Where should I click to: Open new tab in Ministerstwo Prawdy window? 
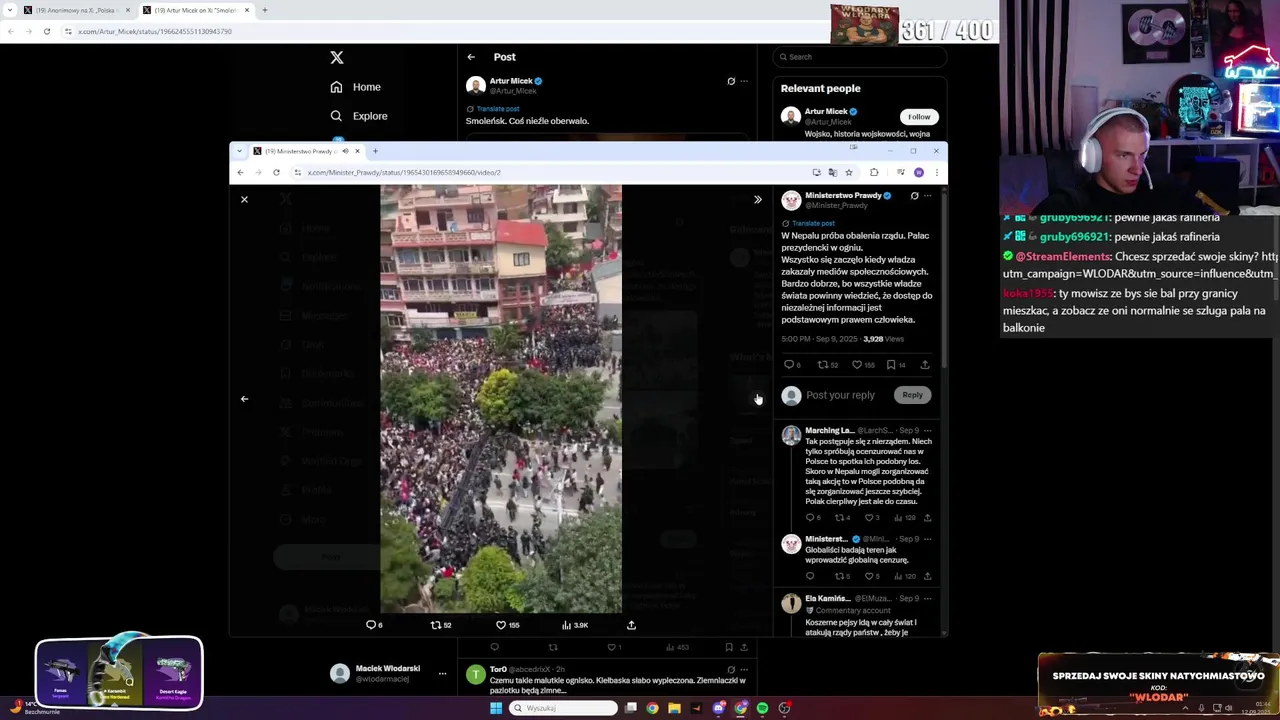pos(375,151)
